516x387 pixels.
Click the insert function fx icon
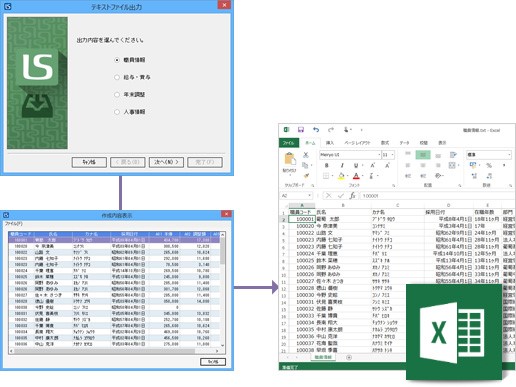pos(352,196)
